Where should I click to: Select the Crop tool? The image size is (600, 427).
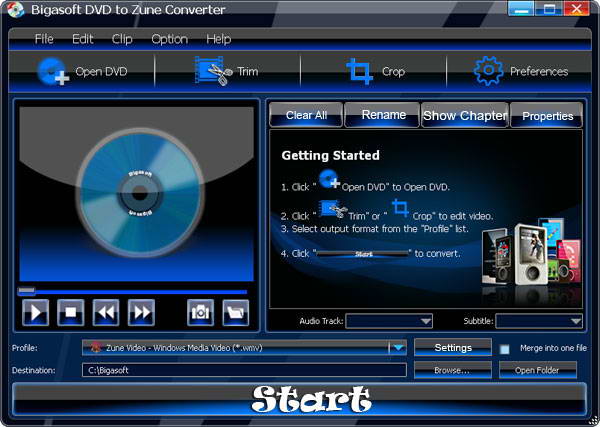(359, 71)
